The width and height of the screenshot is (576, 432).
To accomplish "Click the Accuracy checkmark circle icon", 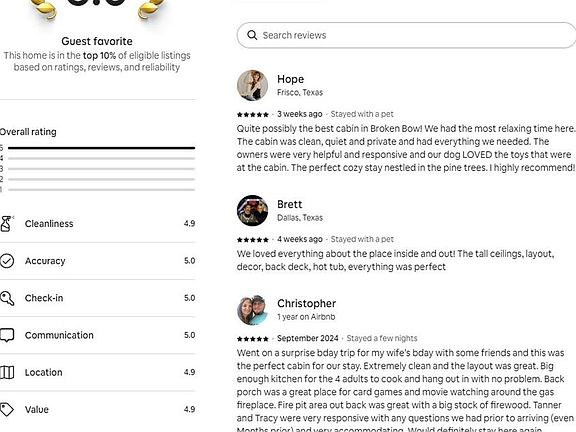I will click(7, 261).
